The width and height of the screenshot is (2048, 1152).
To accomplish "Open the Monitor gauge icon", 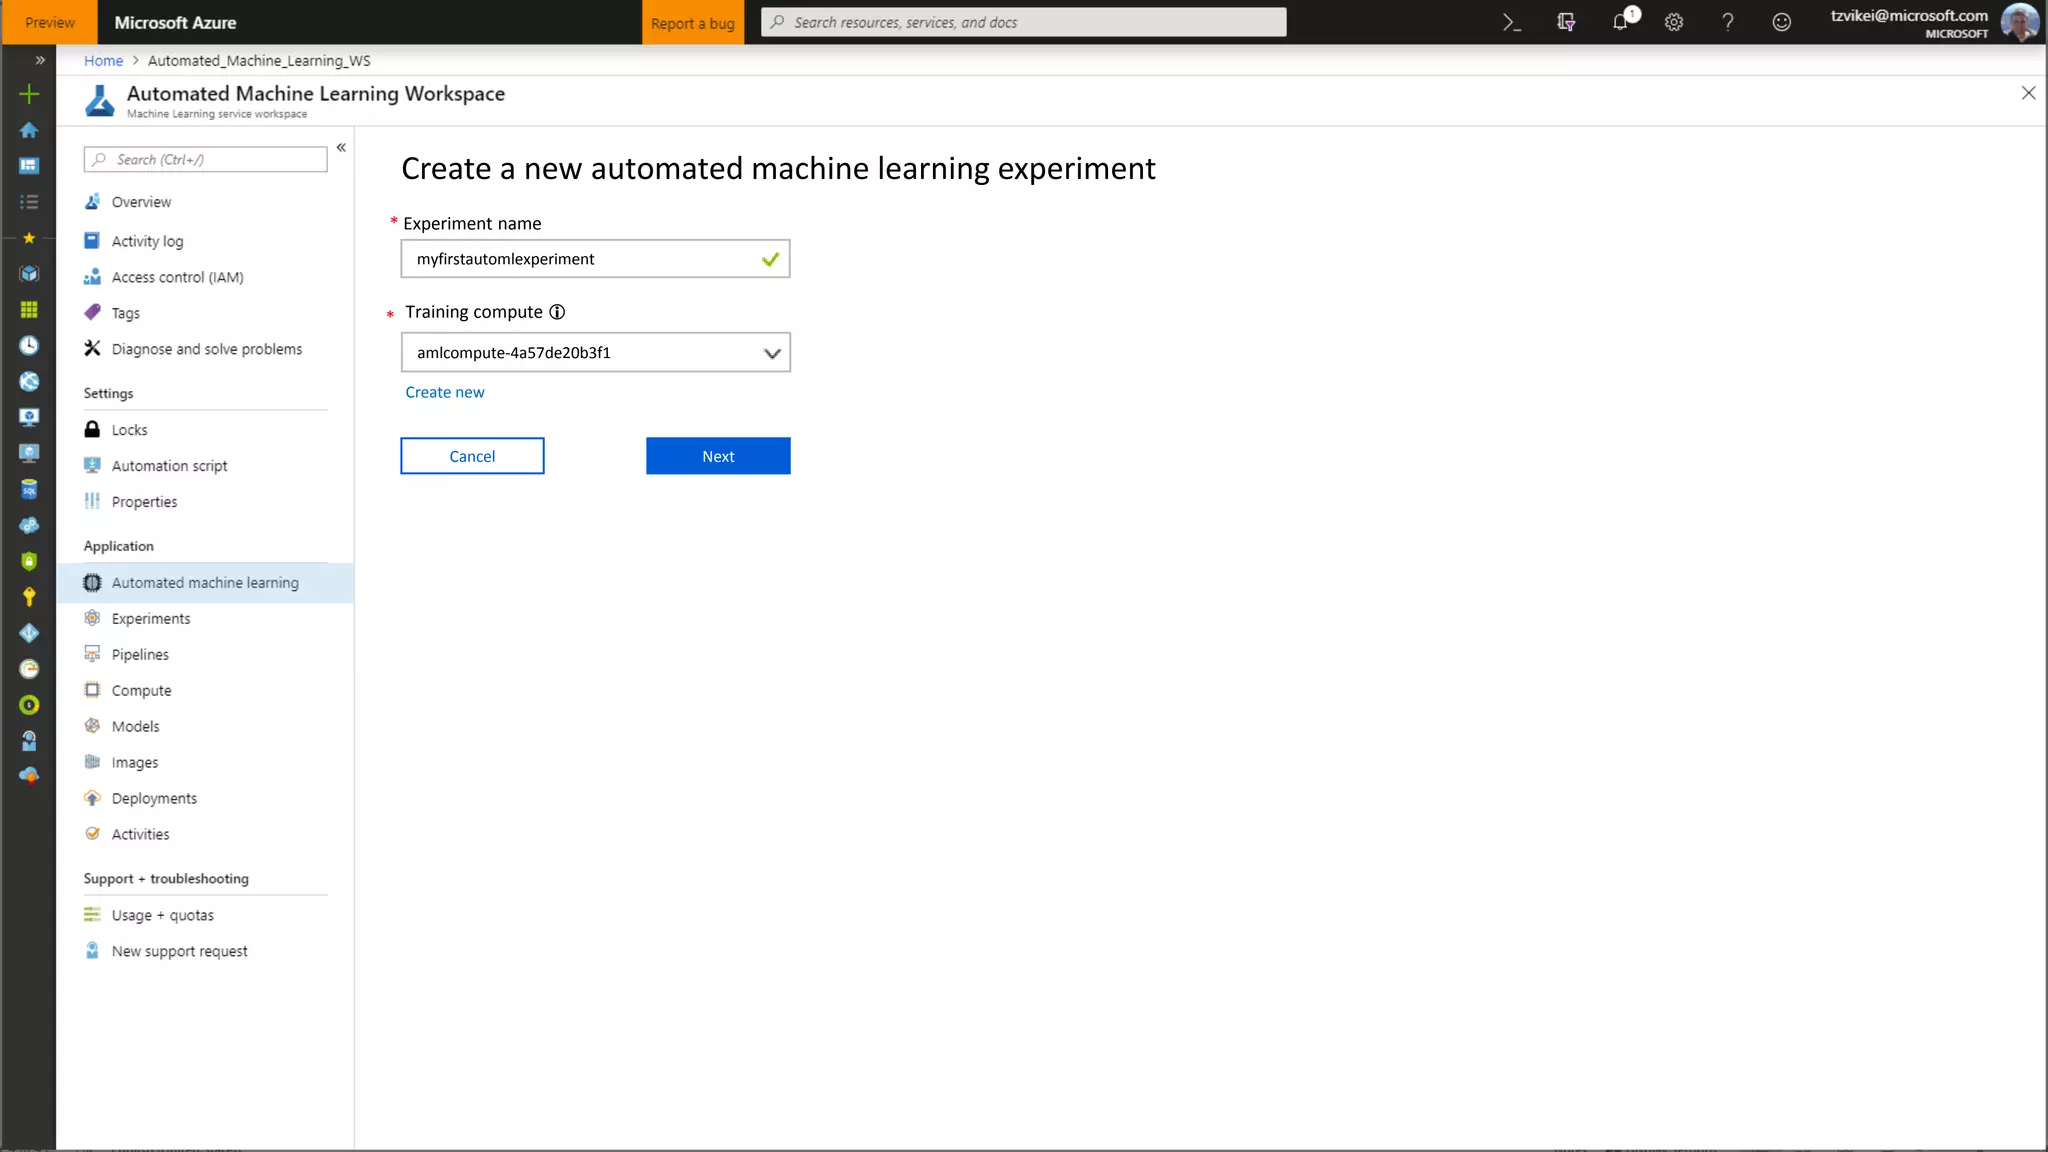I will point(29,669).
